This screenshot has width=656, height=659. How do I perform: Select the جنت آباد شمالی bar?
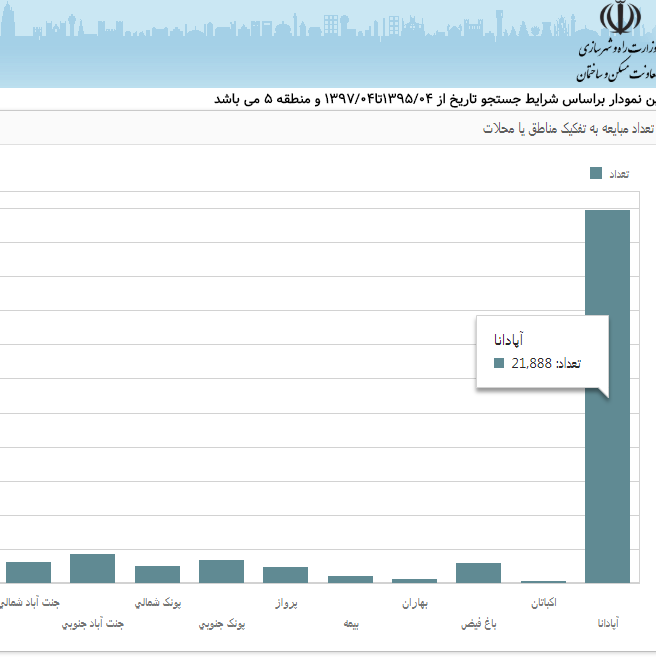[28, 571]
